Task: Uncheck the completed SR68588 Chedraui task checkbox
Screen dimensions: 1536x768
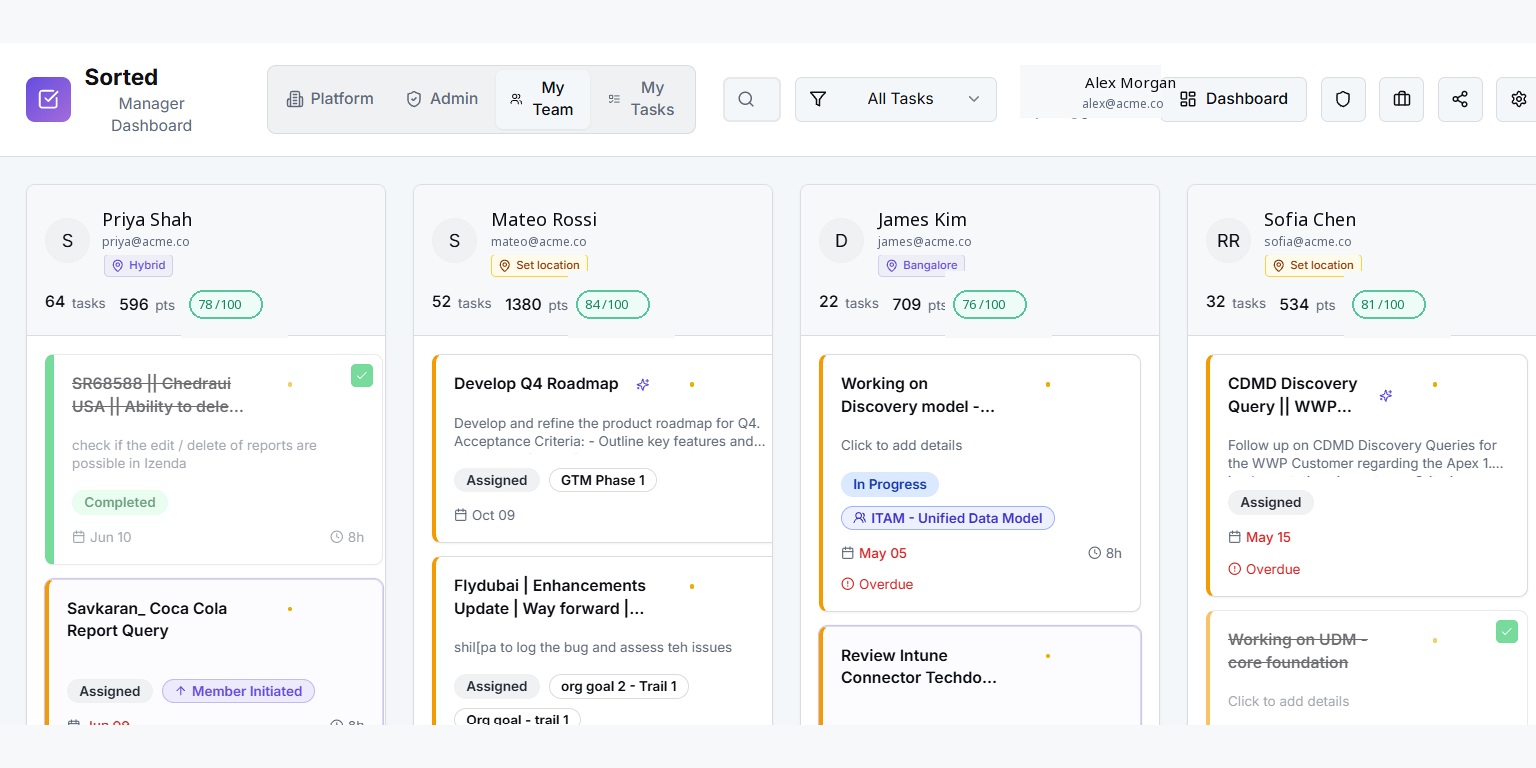Action: (362, 375)
